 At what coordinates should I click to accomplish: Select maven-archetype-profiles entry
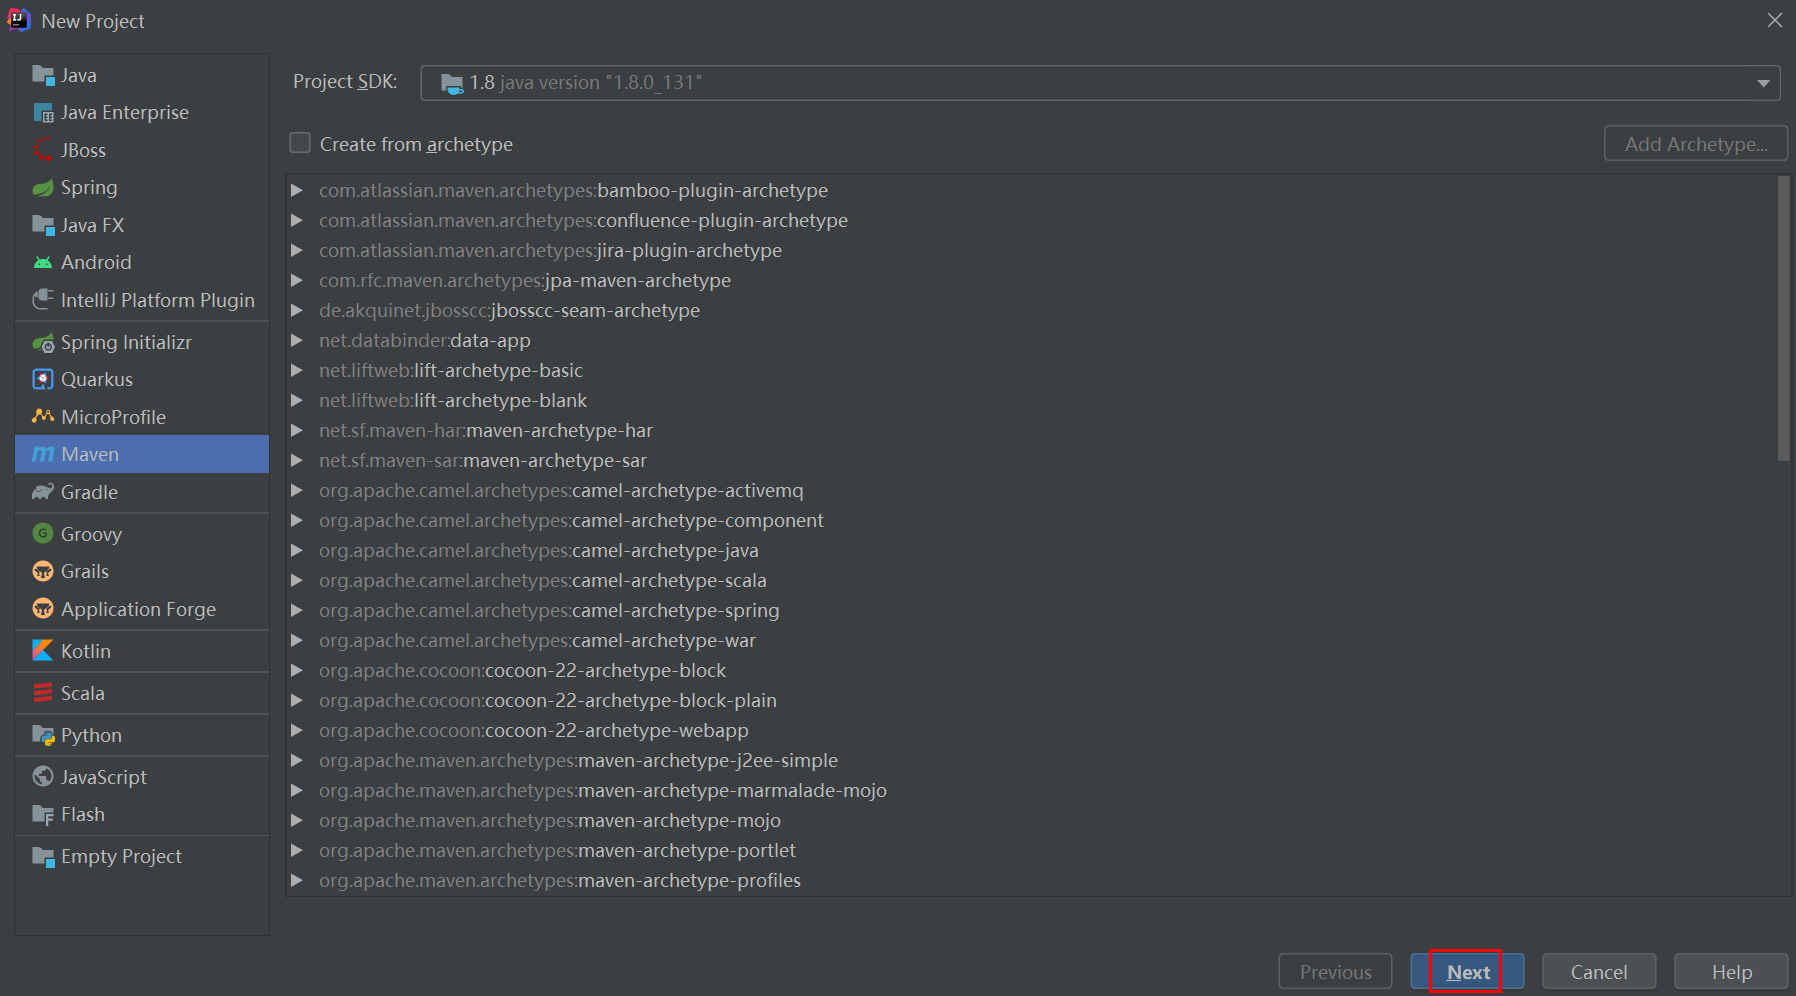[560, 880]
